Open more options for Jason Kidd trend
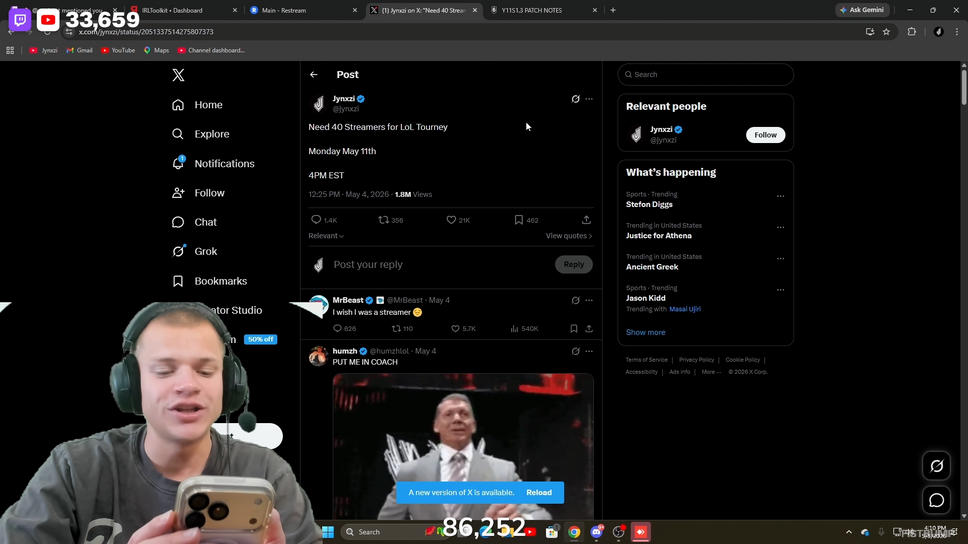The height and width of the screenshot is (544, 968). coord(780,290)
